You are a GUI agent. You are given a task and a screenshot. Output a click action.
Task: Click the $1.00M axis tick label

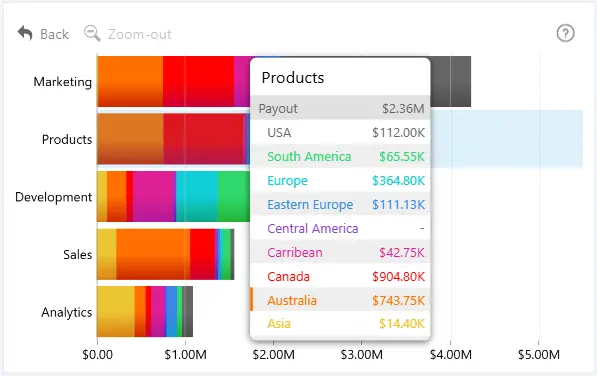(x=185, y=355)
